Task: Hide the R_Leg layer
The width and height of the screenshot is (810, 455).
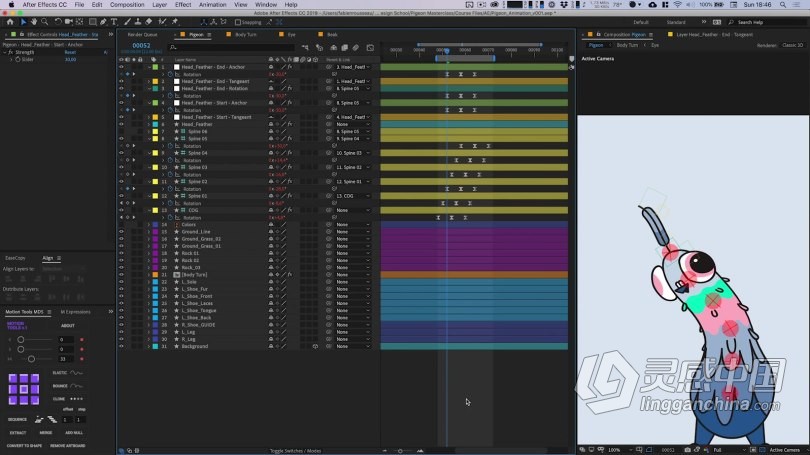Action: [x=121, y=339]
